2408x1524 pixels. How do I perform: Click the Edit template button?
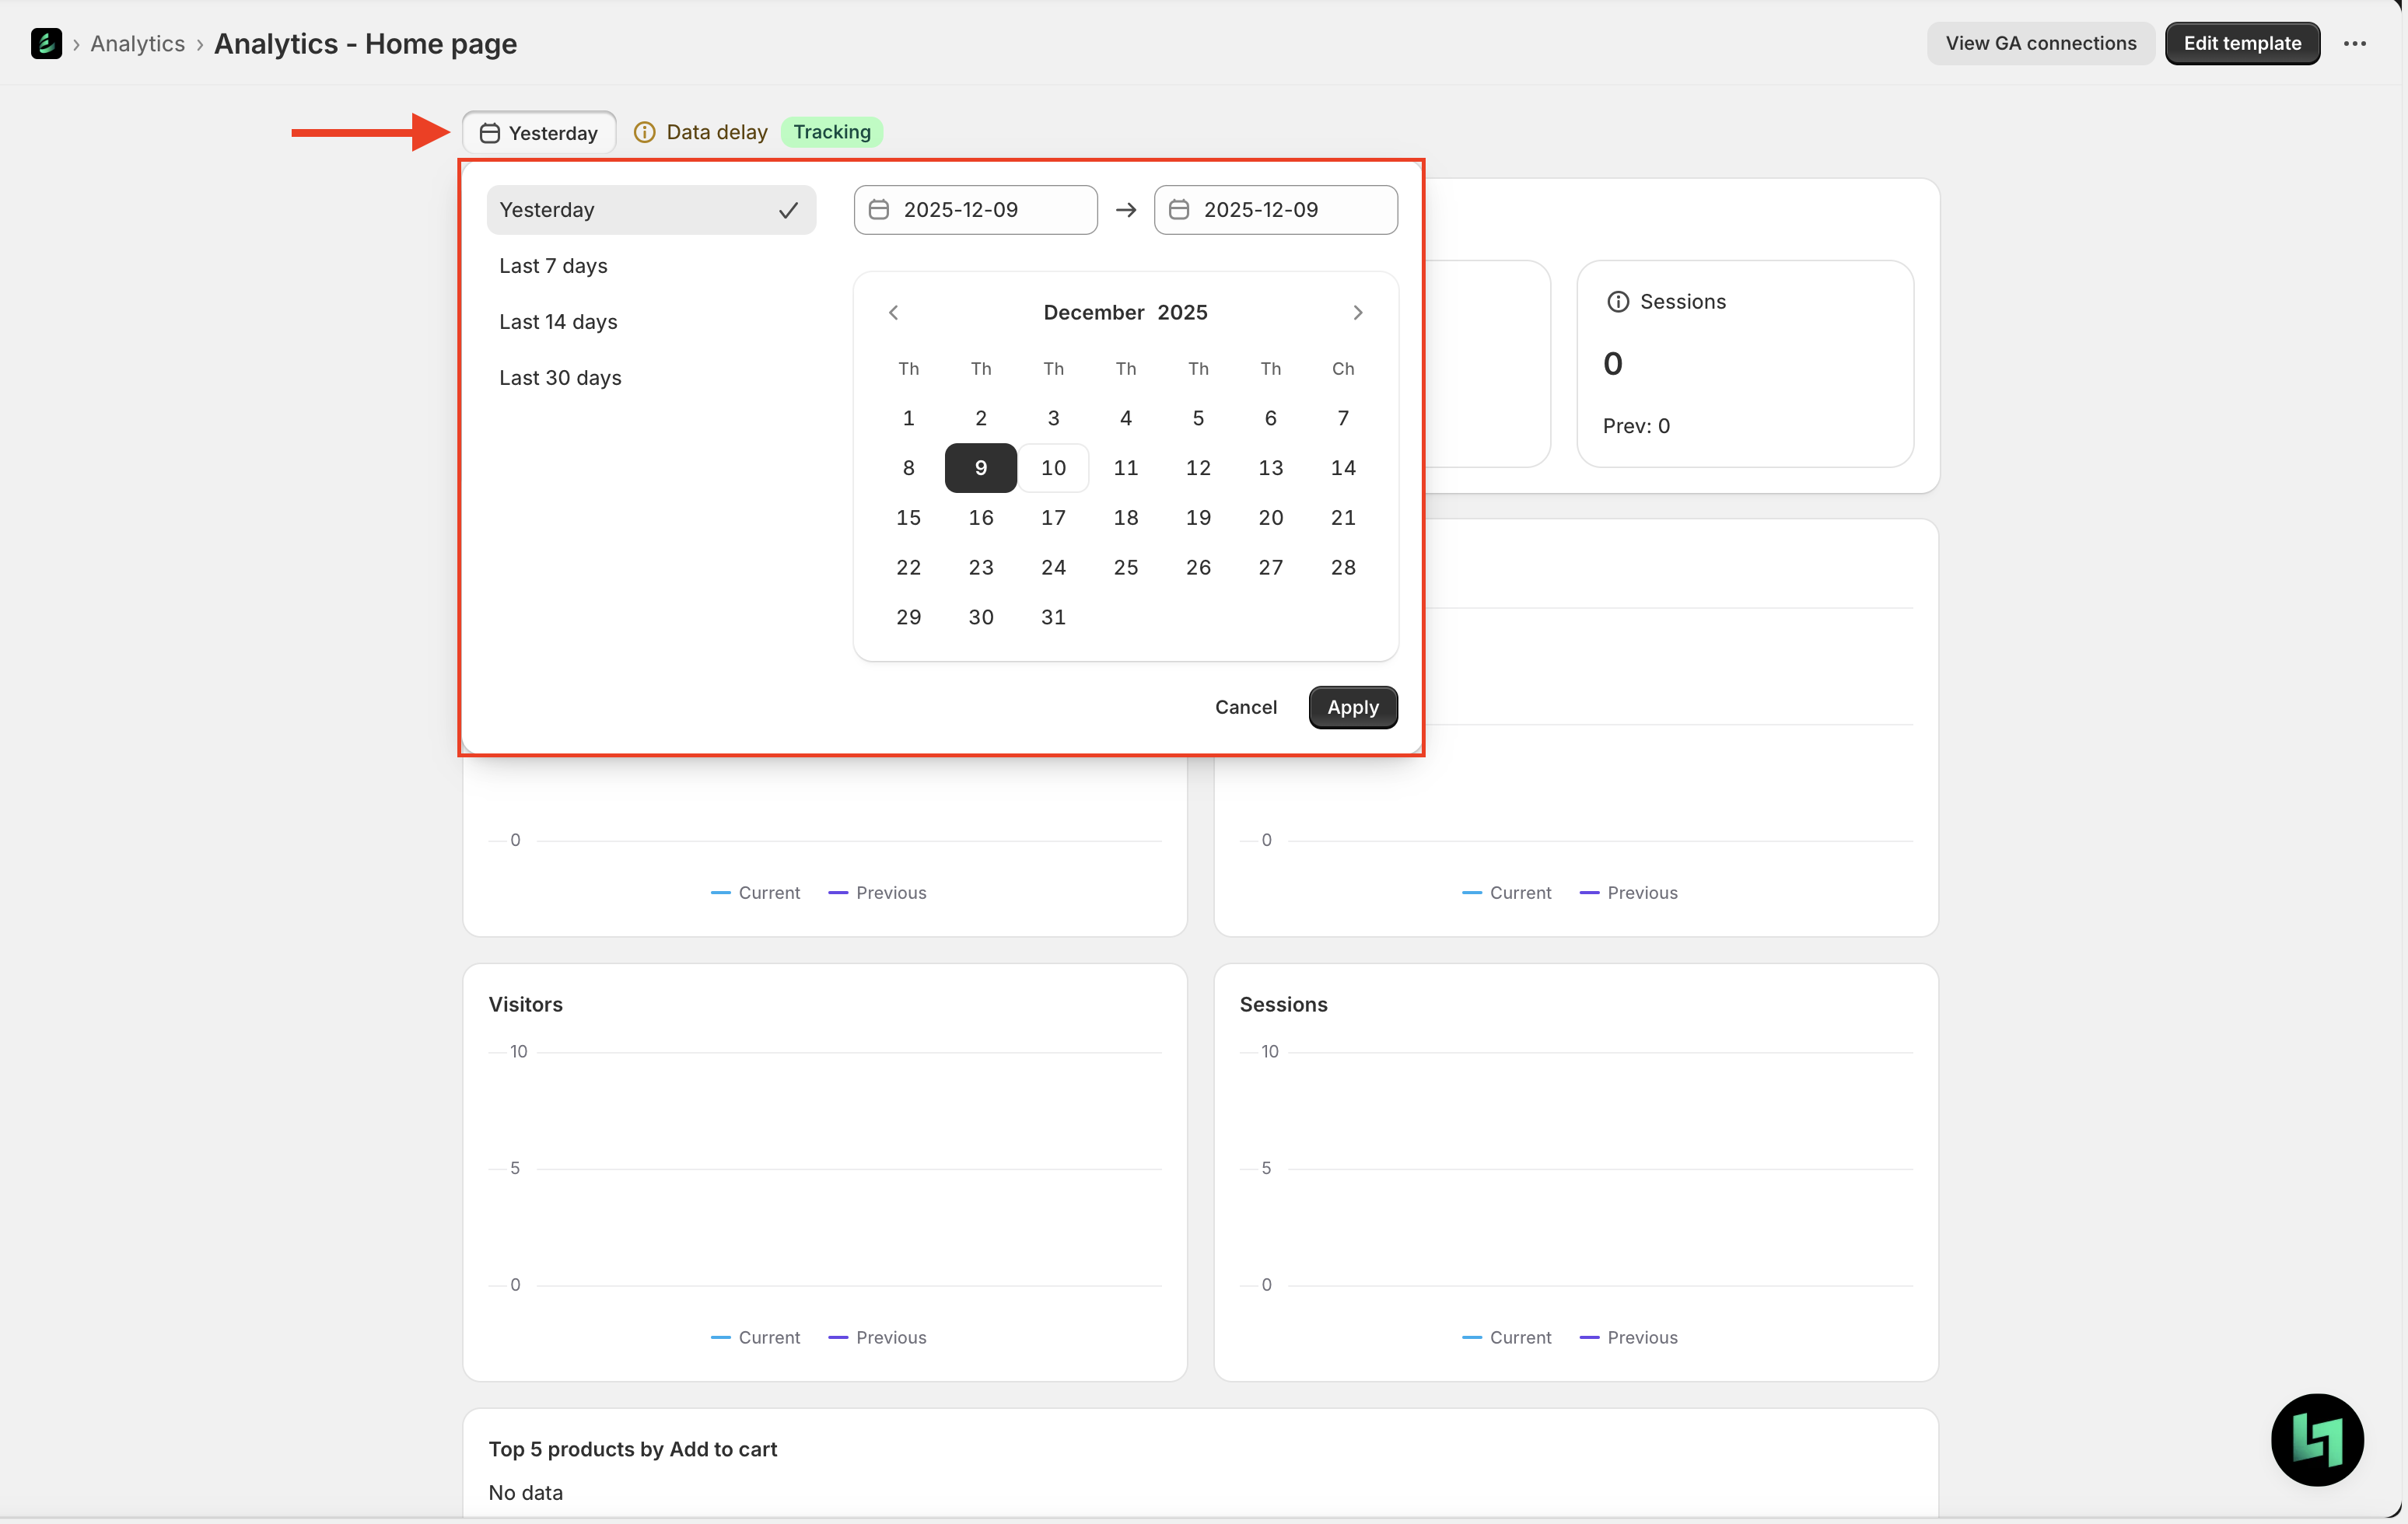(2241, 43)
